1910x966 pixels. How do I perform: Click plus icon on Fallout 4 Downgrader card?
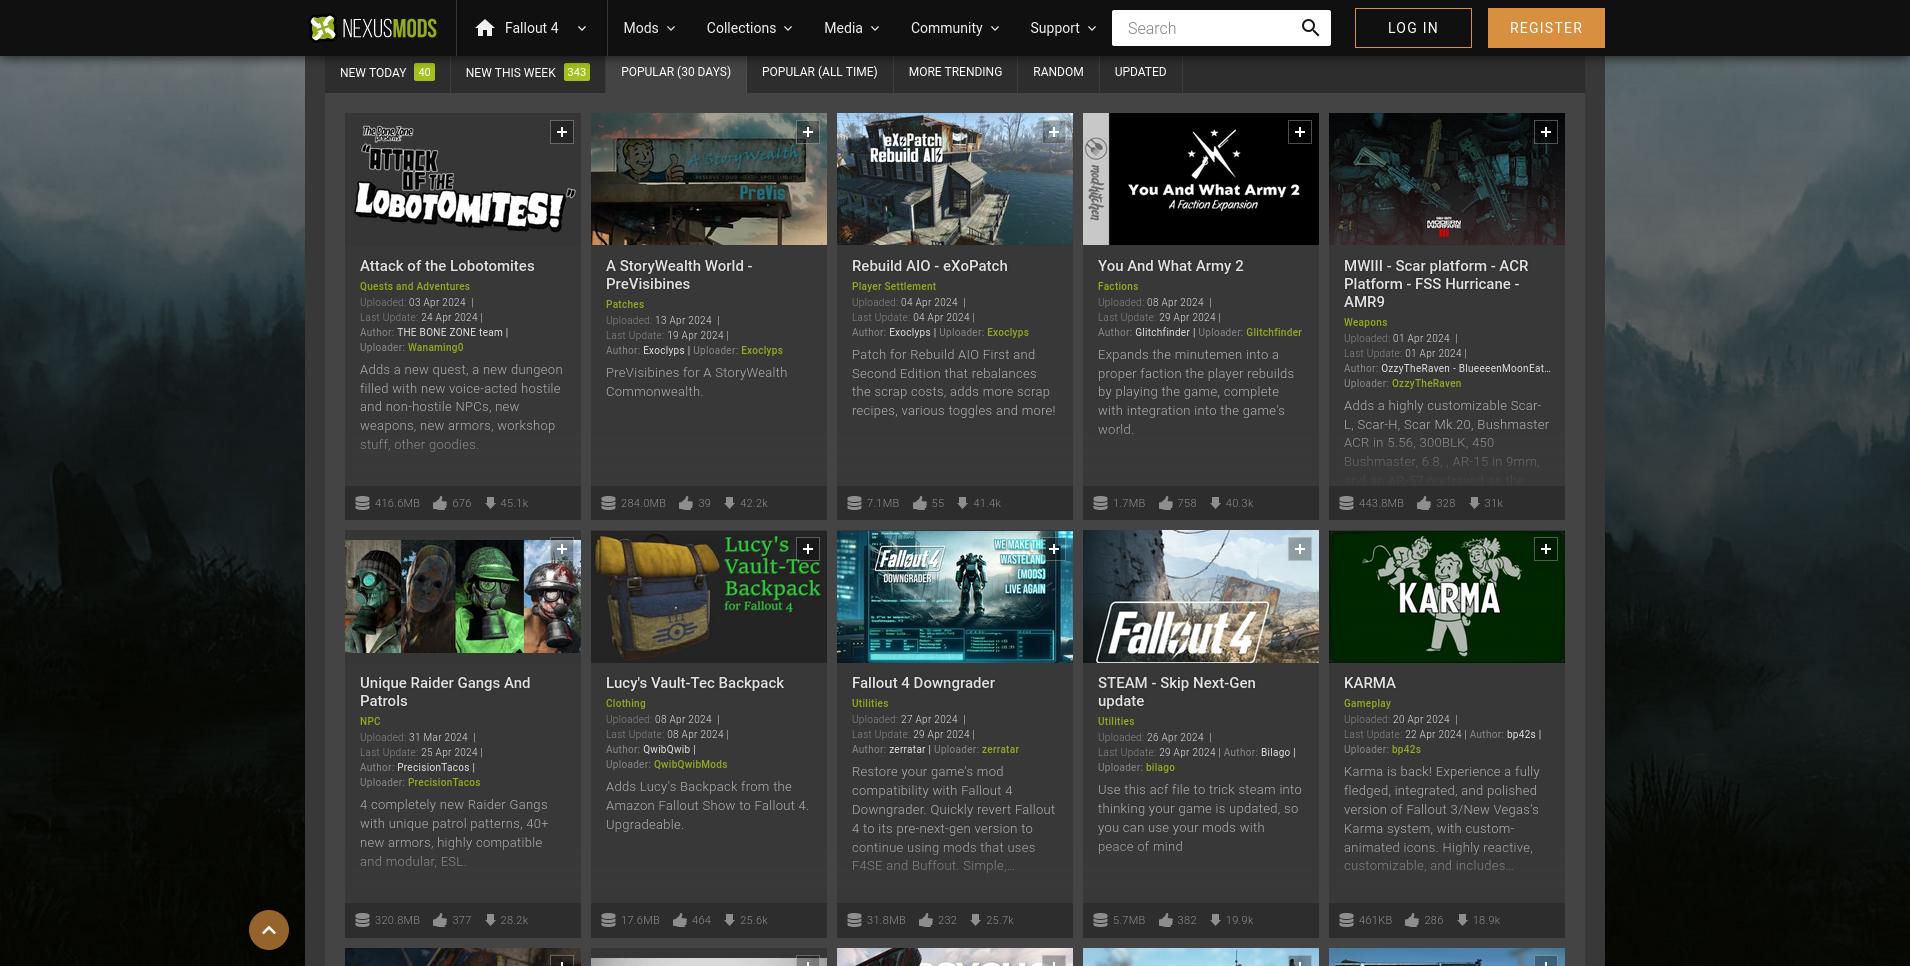click(x=1054, y=549)
